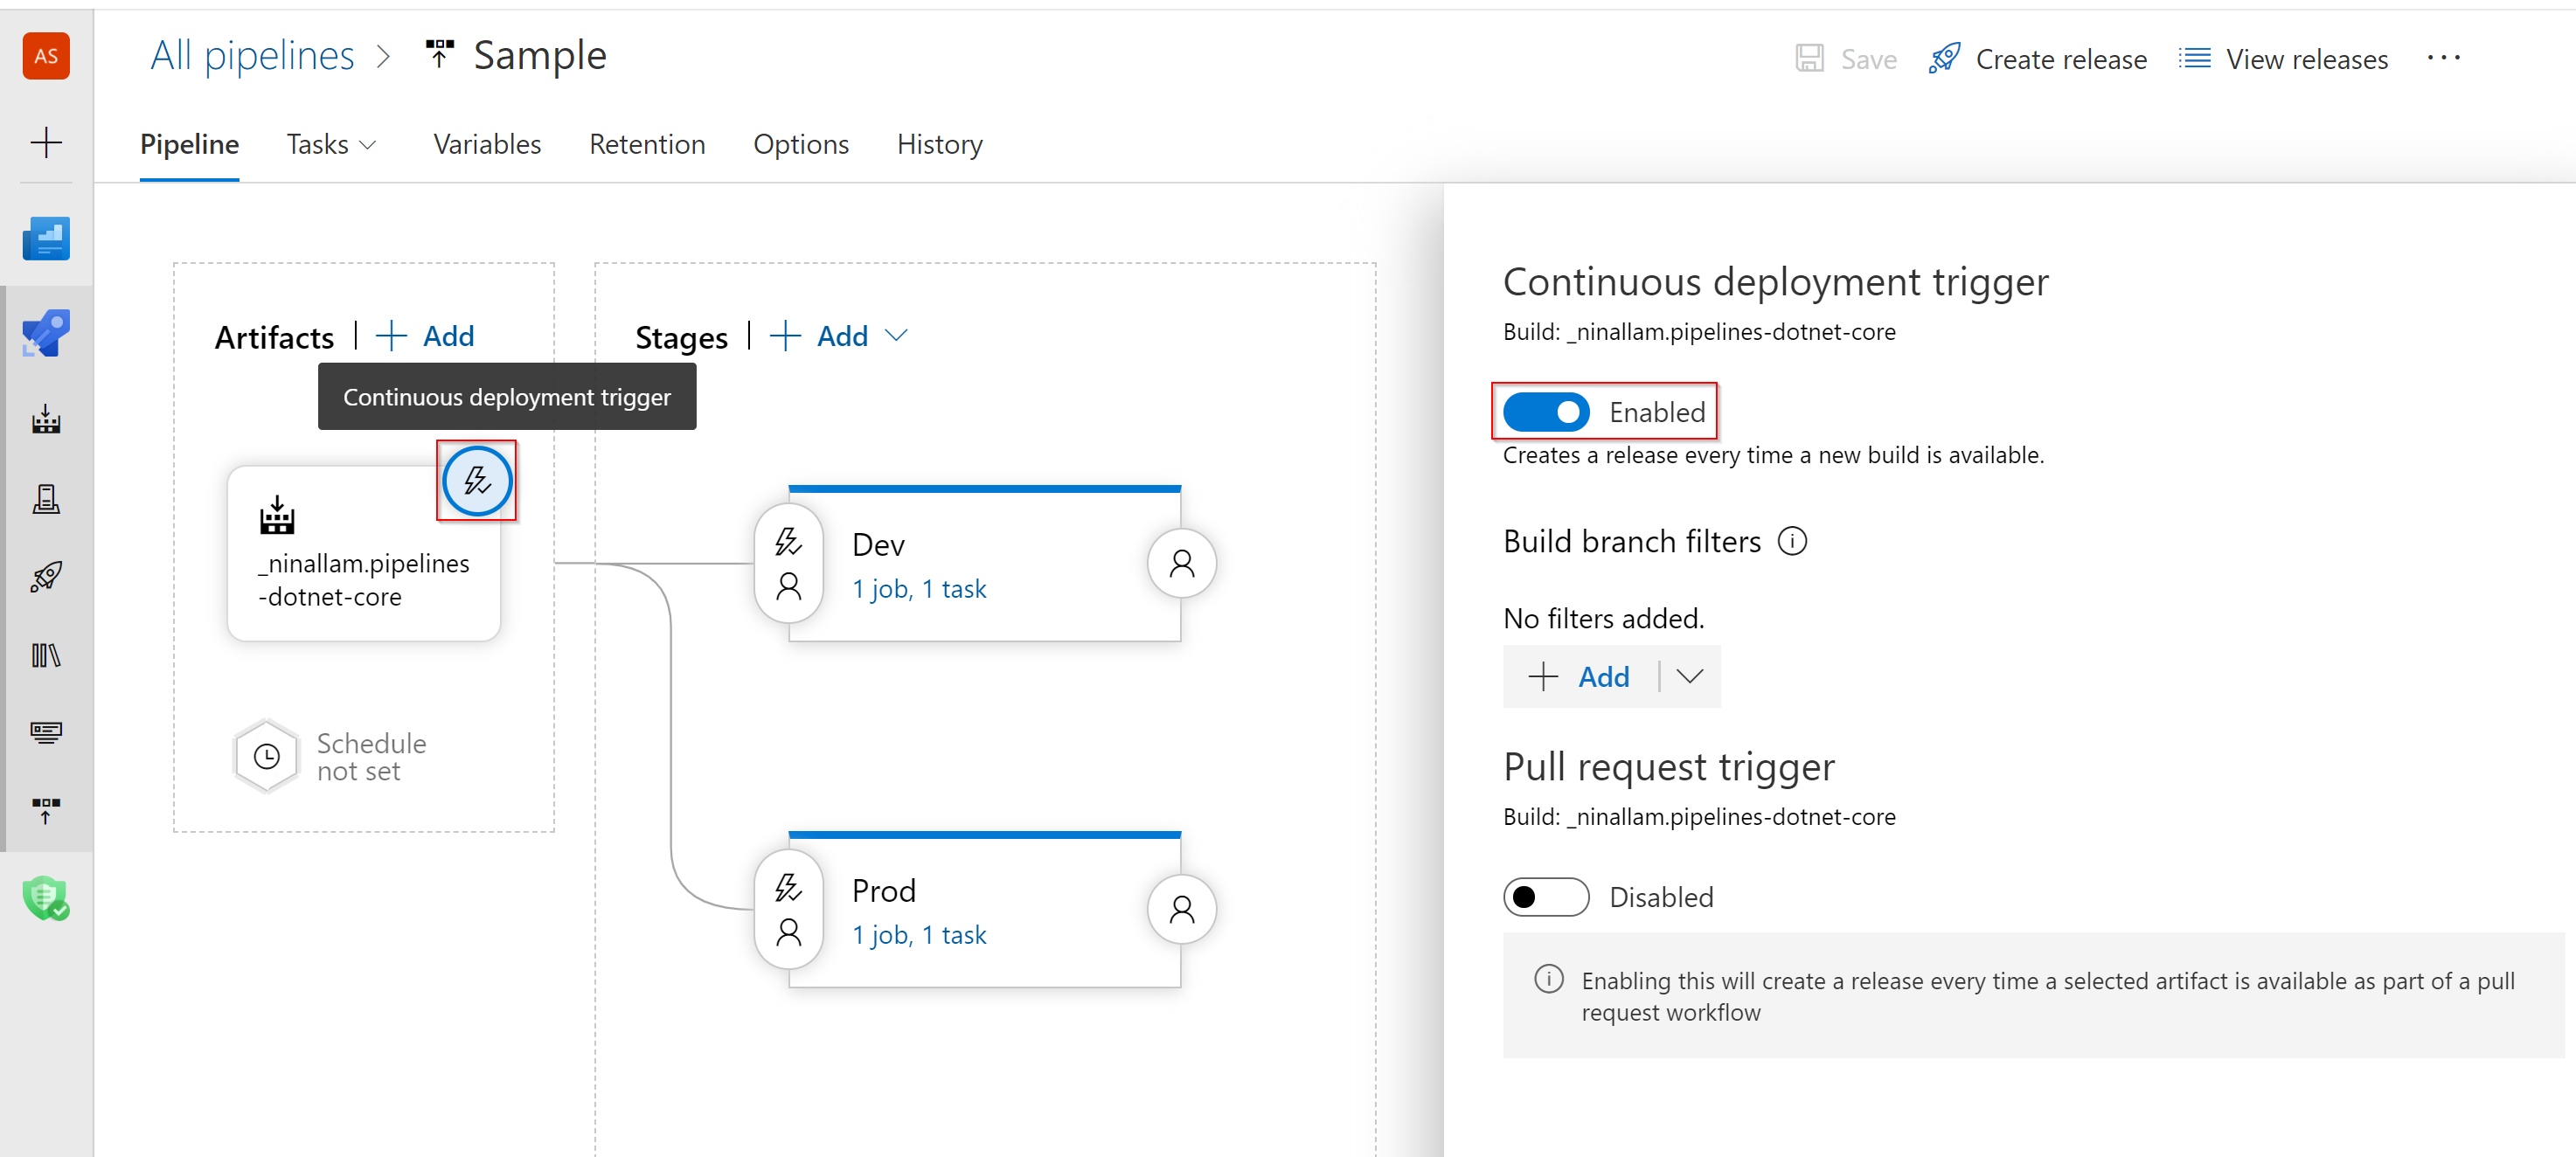Select the Variables tab
Viewport: 2576px width, 1157px height.
(484, 143)
